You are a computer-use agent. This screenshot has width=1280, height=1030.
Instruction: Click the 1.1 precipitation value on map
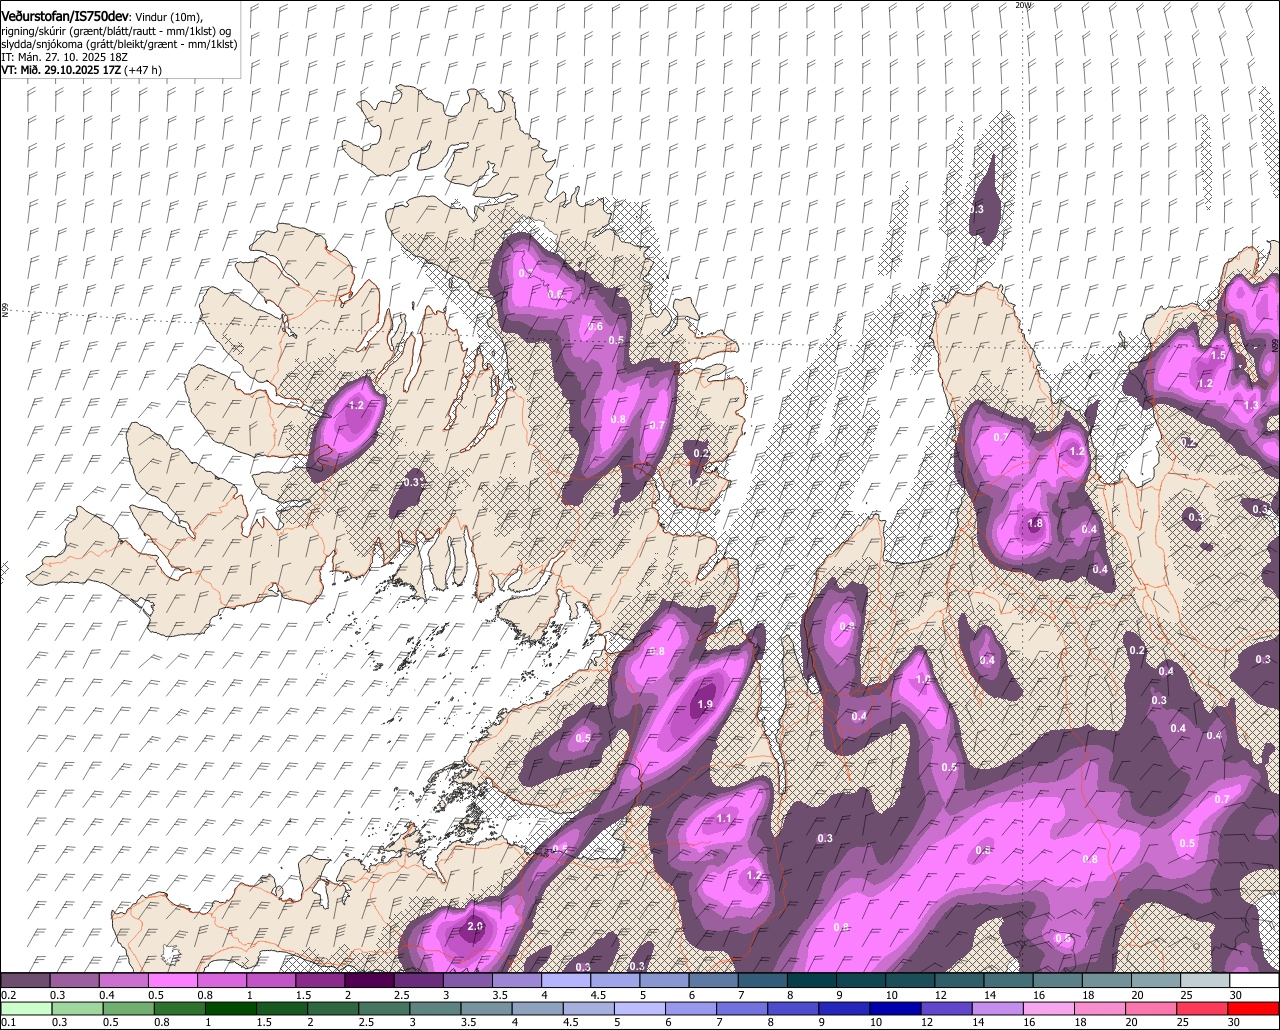pyautogui.click(x=725, y=819)
